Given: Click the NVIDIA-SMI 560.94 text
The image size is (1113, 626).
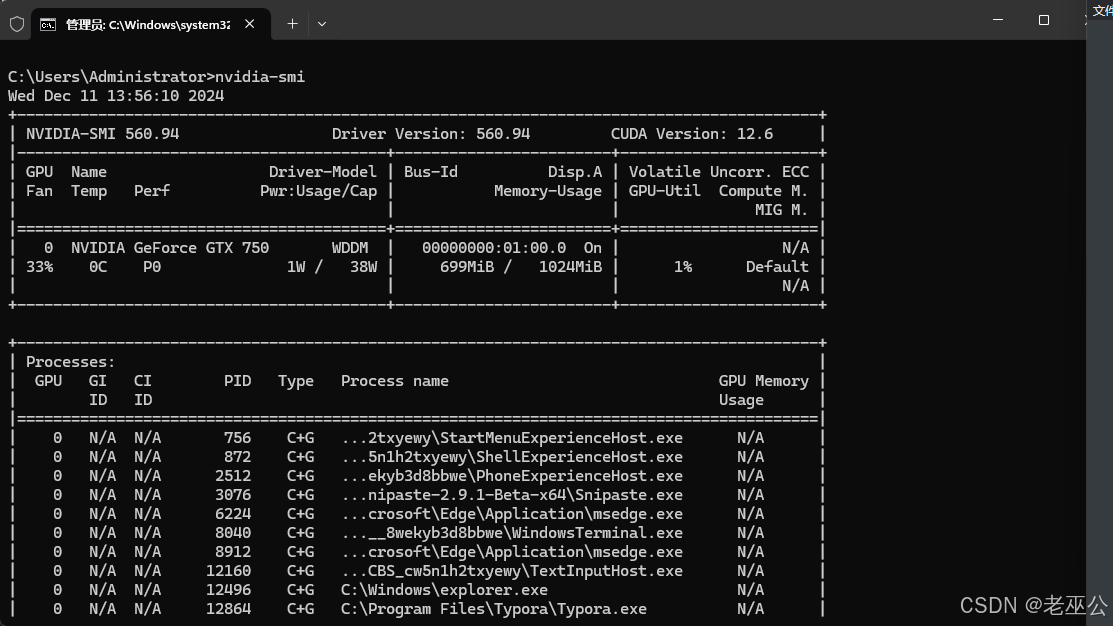Looking at the screenshot, I should point(102,133).
